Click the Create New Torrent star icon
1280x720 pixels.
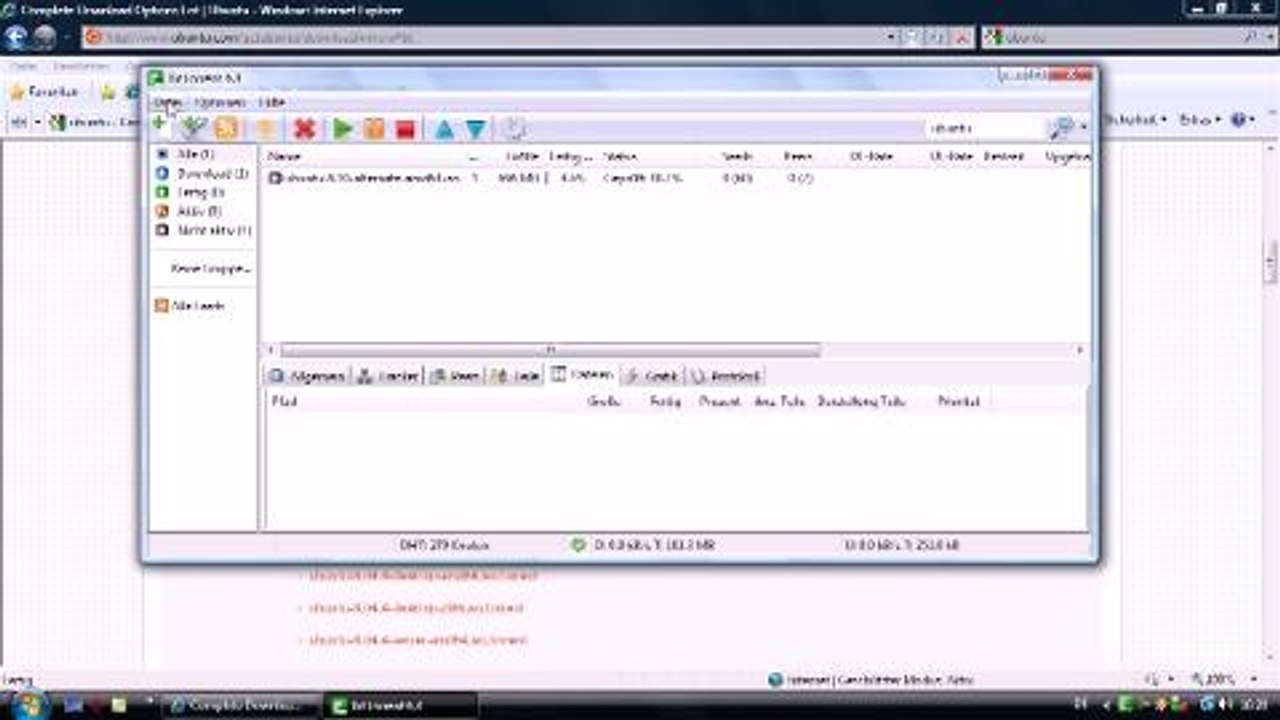pos(264,128)
